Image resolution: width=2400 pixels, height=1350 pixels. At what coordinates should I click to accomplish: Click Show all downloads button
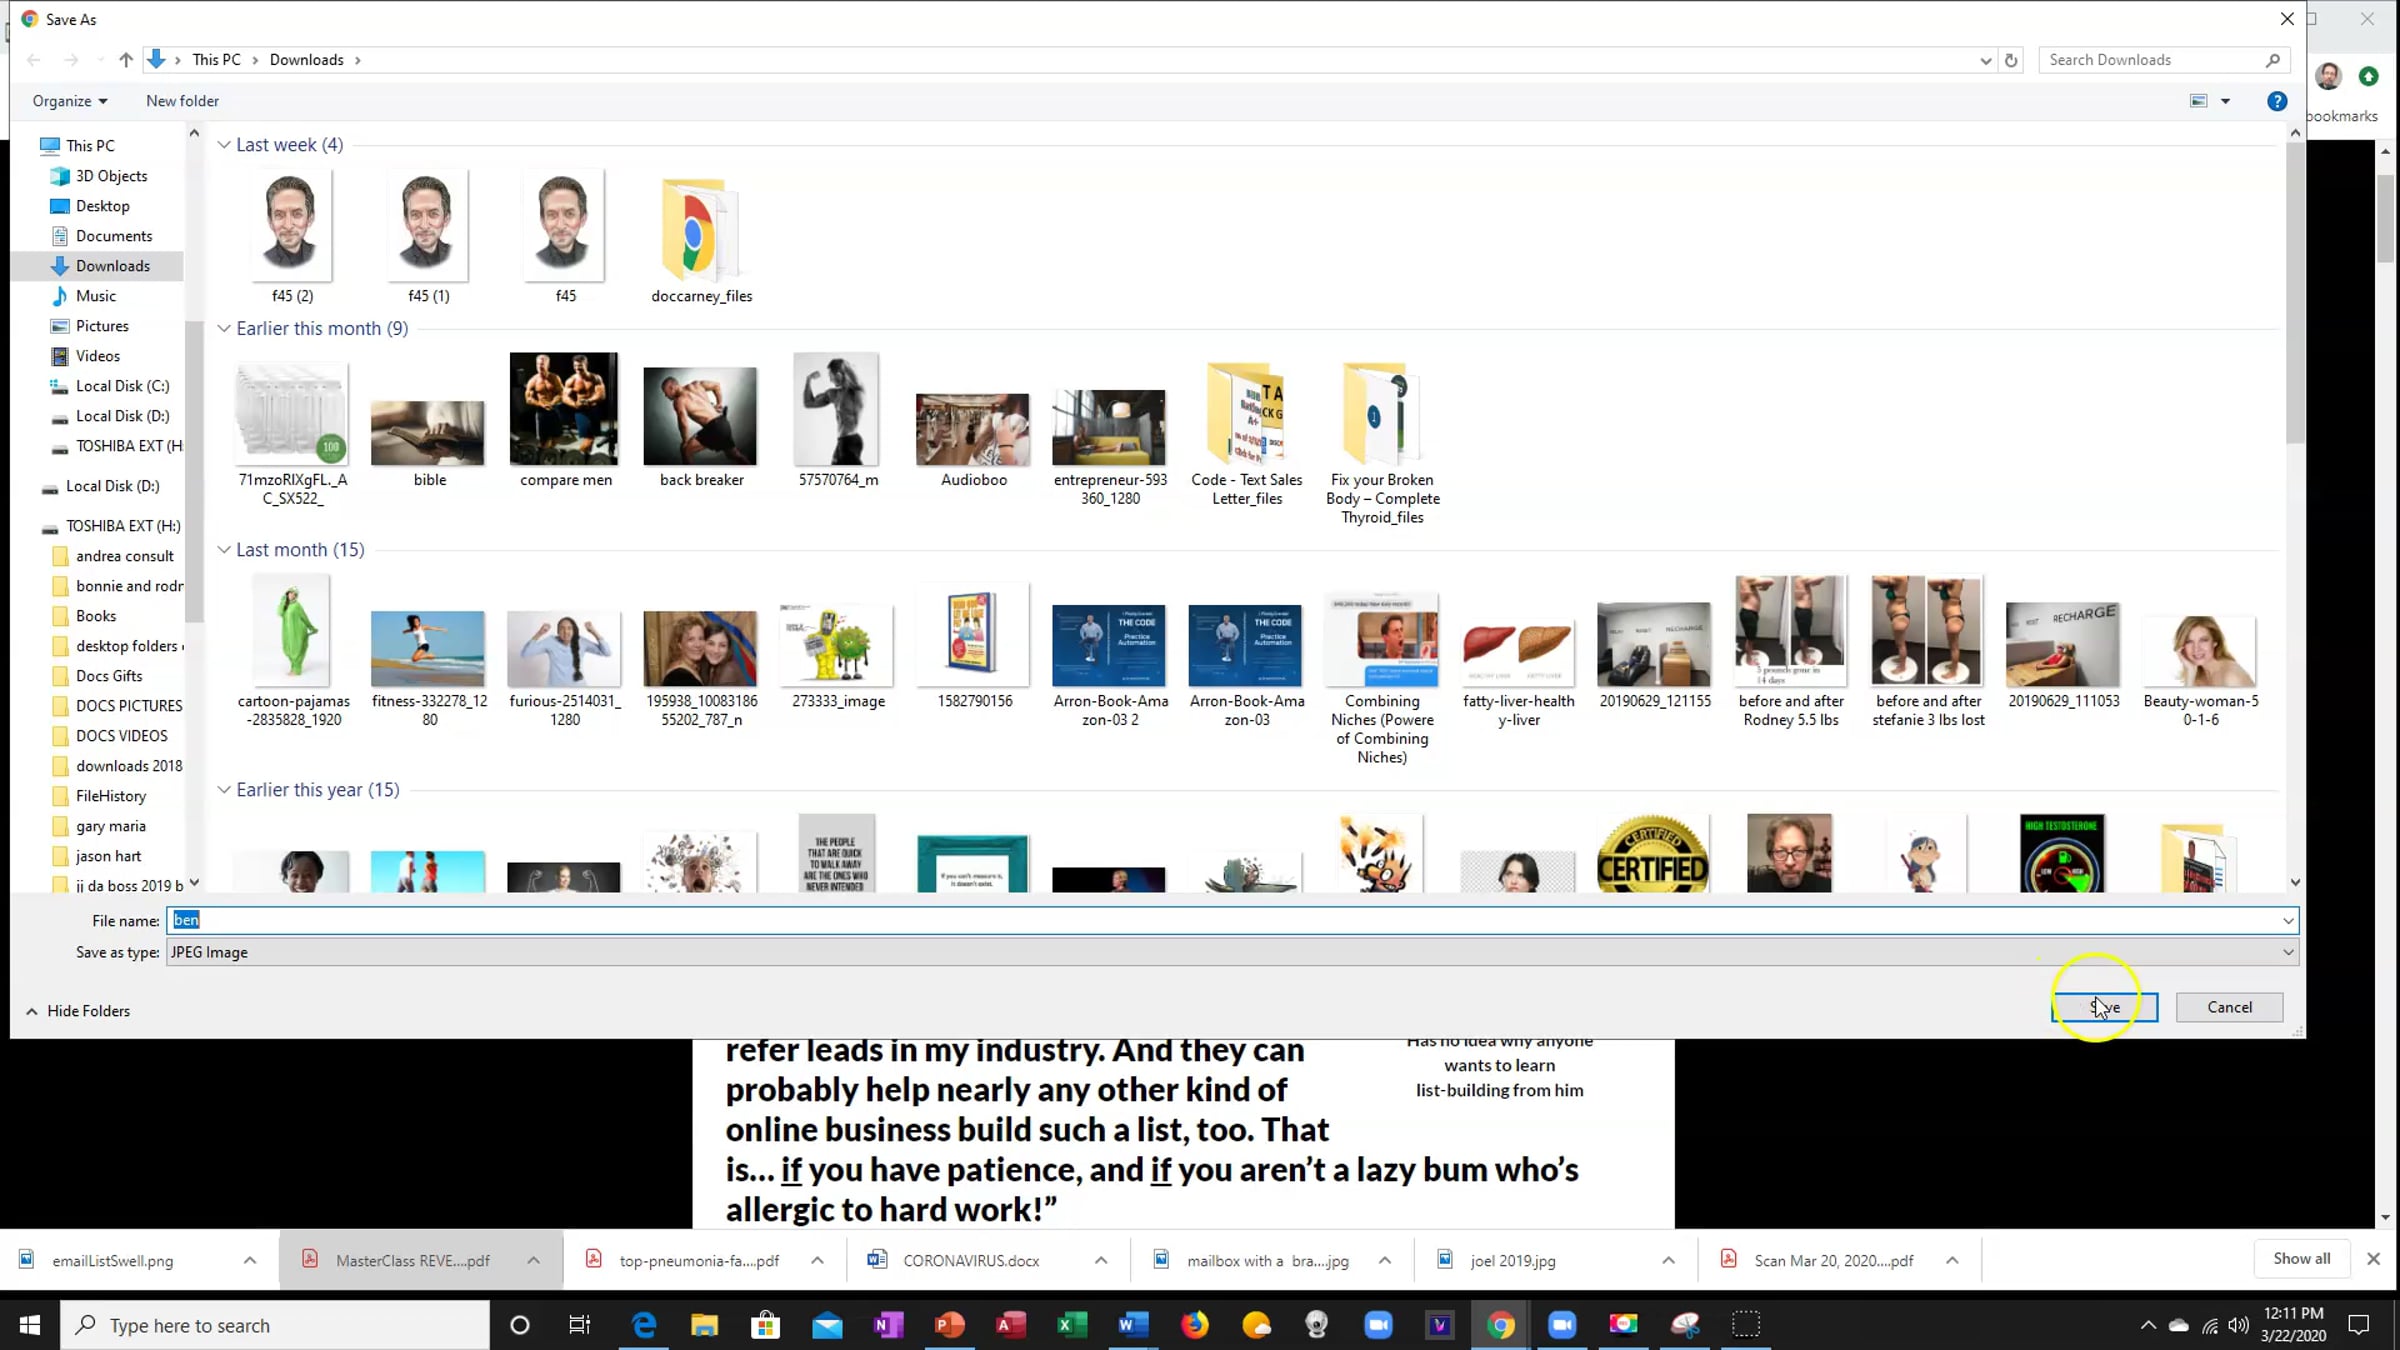[2301, 1258]
